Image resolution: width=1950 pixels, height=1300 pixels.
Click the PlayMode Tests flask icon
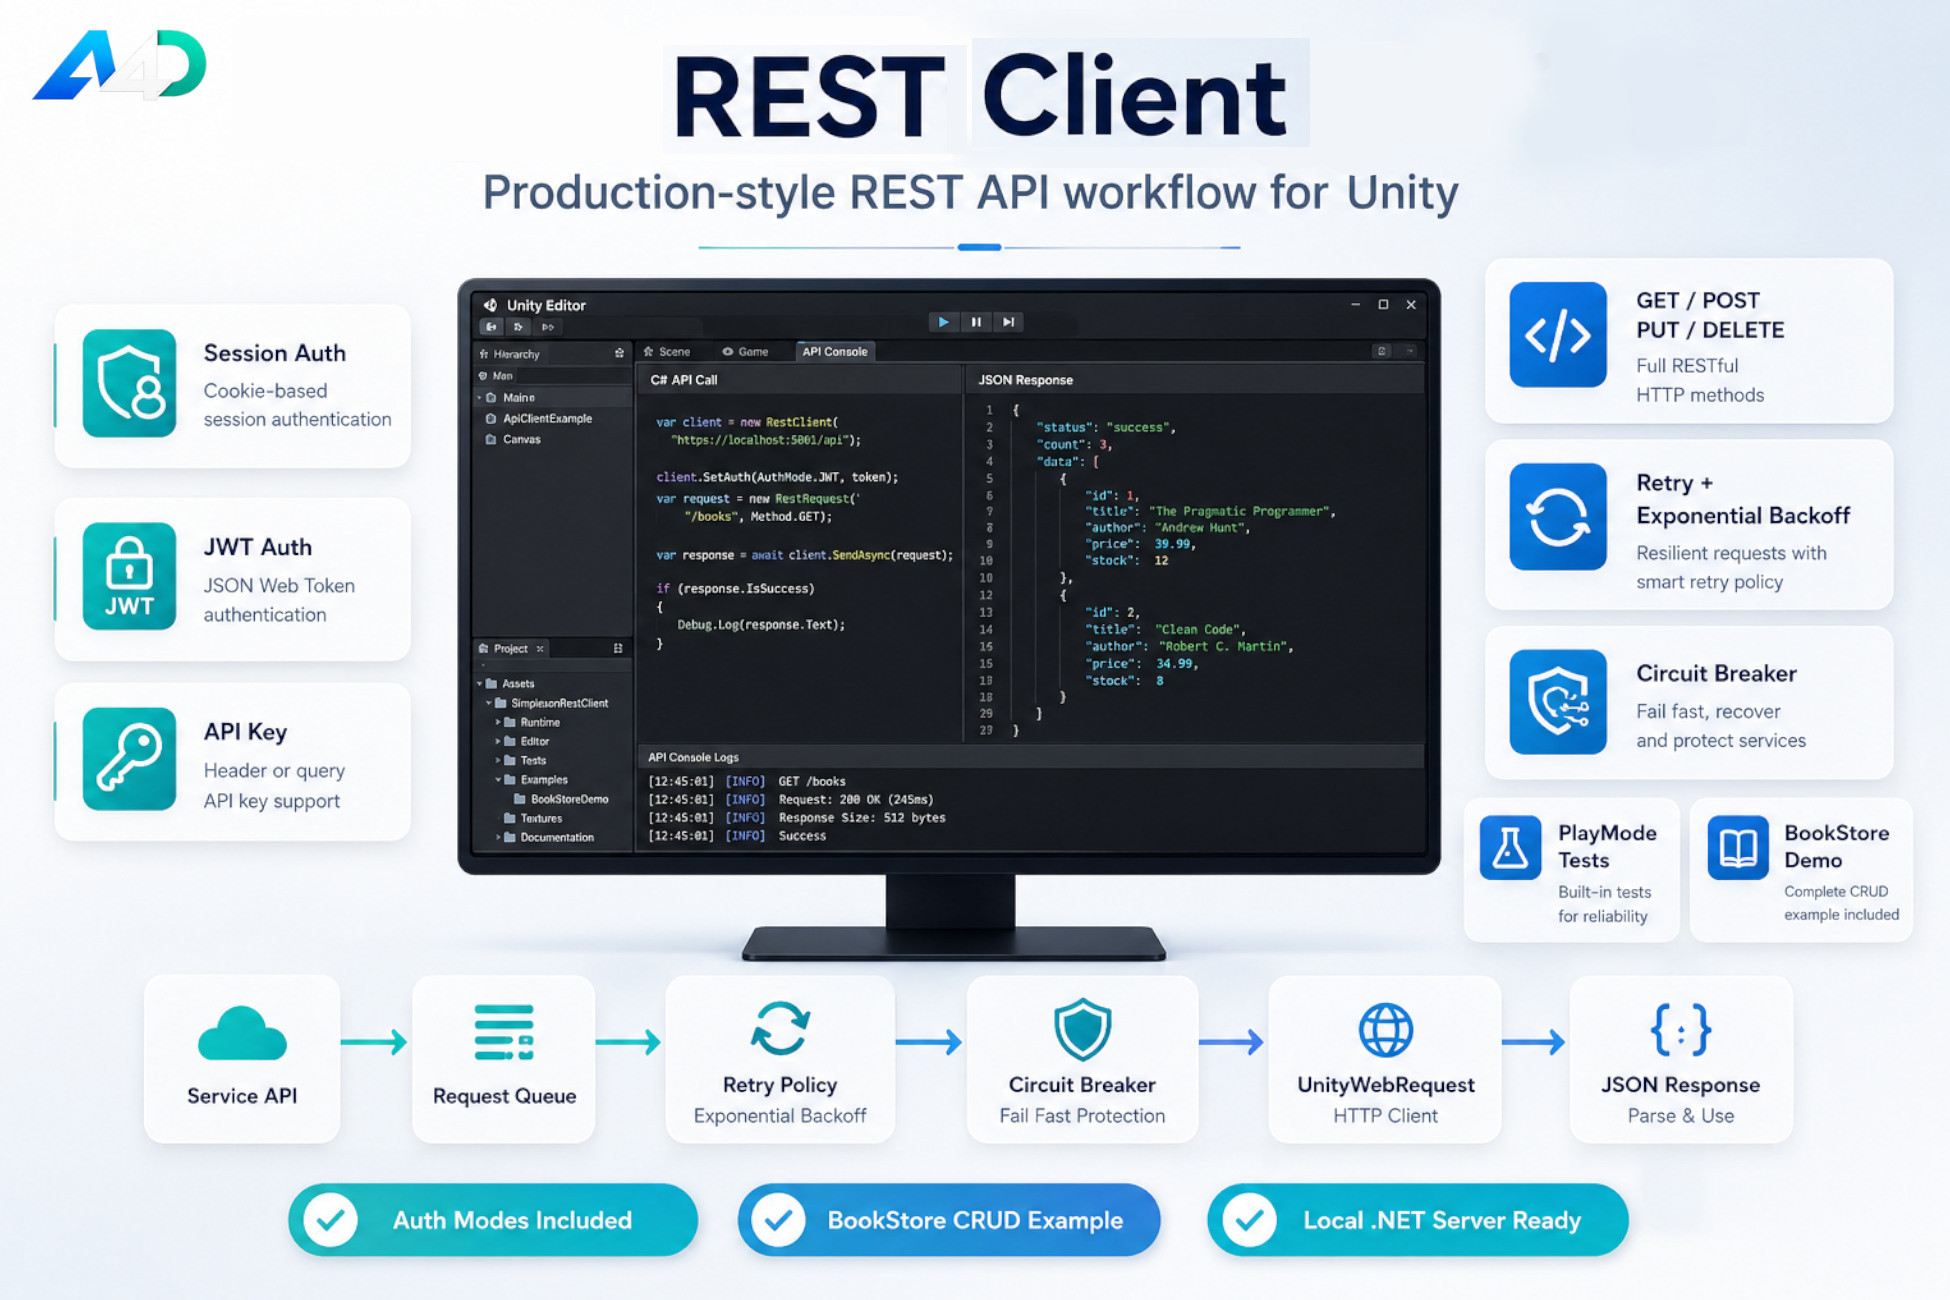[x=1510, y=848]
